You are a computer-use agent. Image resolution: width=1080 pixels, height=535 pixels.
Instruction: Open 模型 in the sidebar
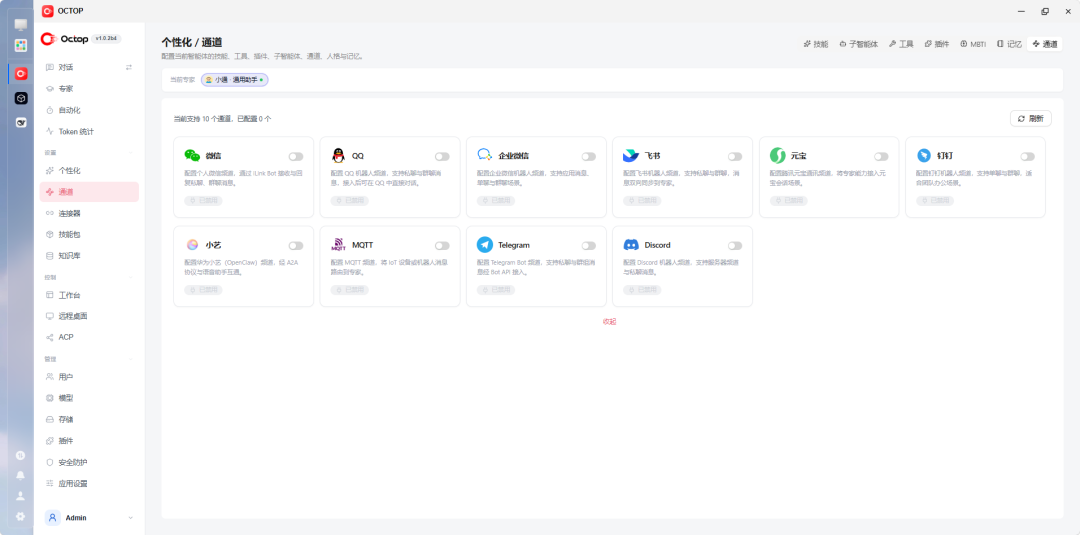pos(89,398)
